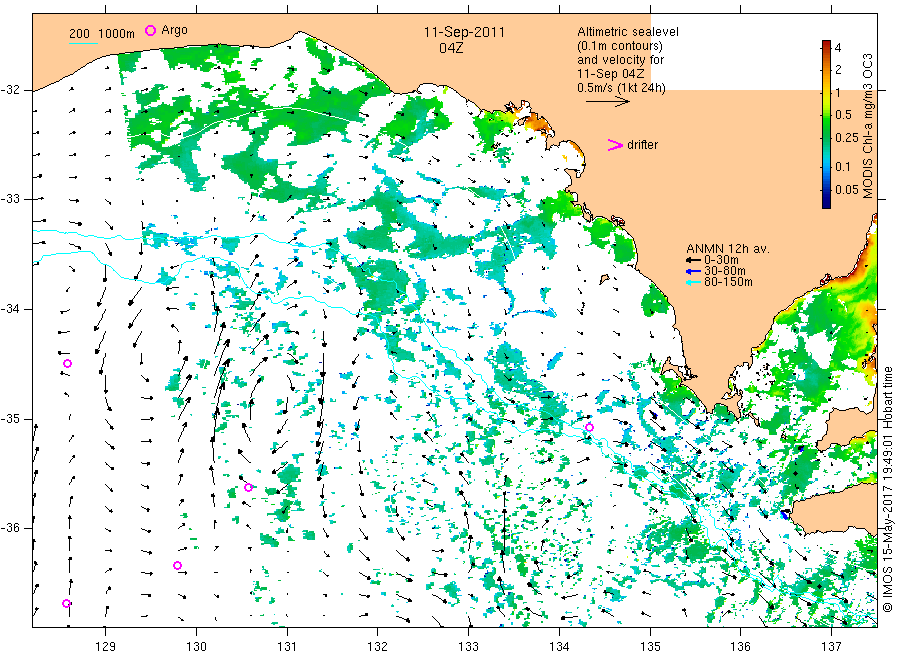Click the '04Z' time label under the date
This screenshot has height=660, width=900.
451,48
